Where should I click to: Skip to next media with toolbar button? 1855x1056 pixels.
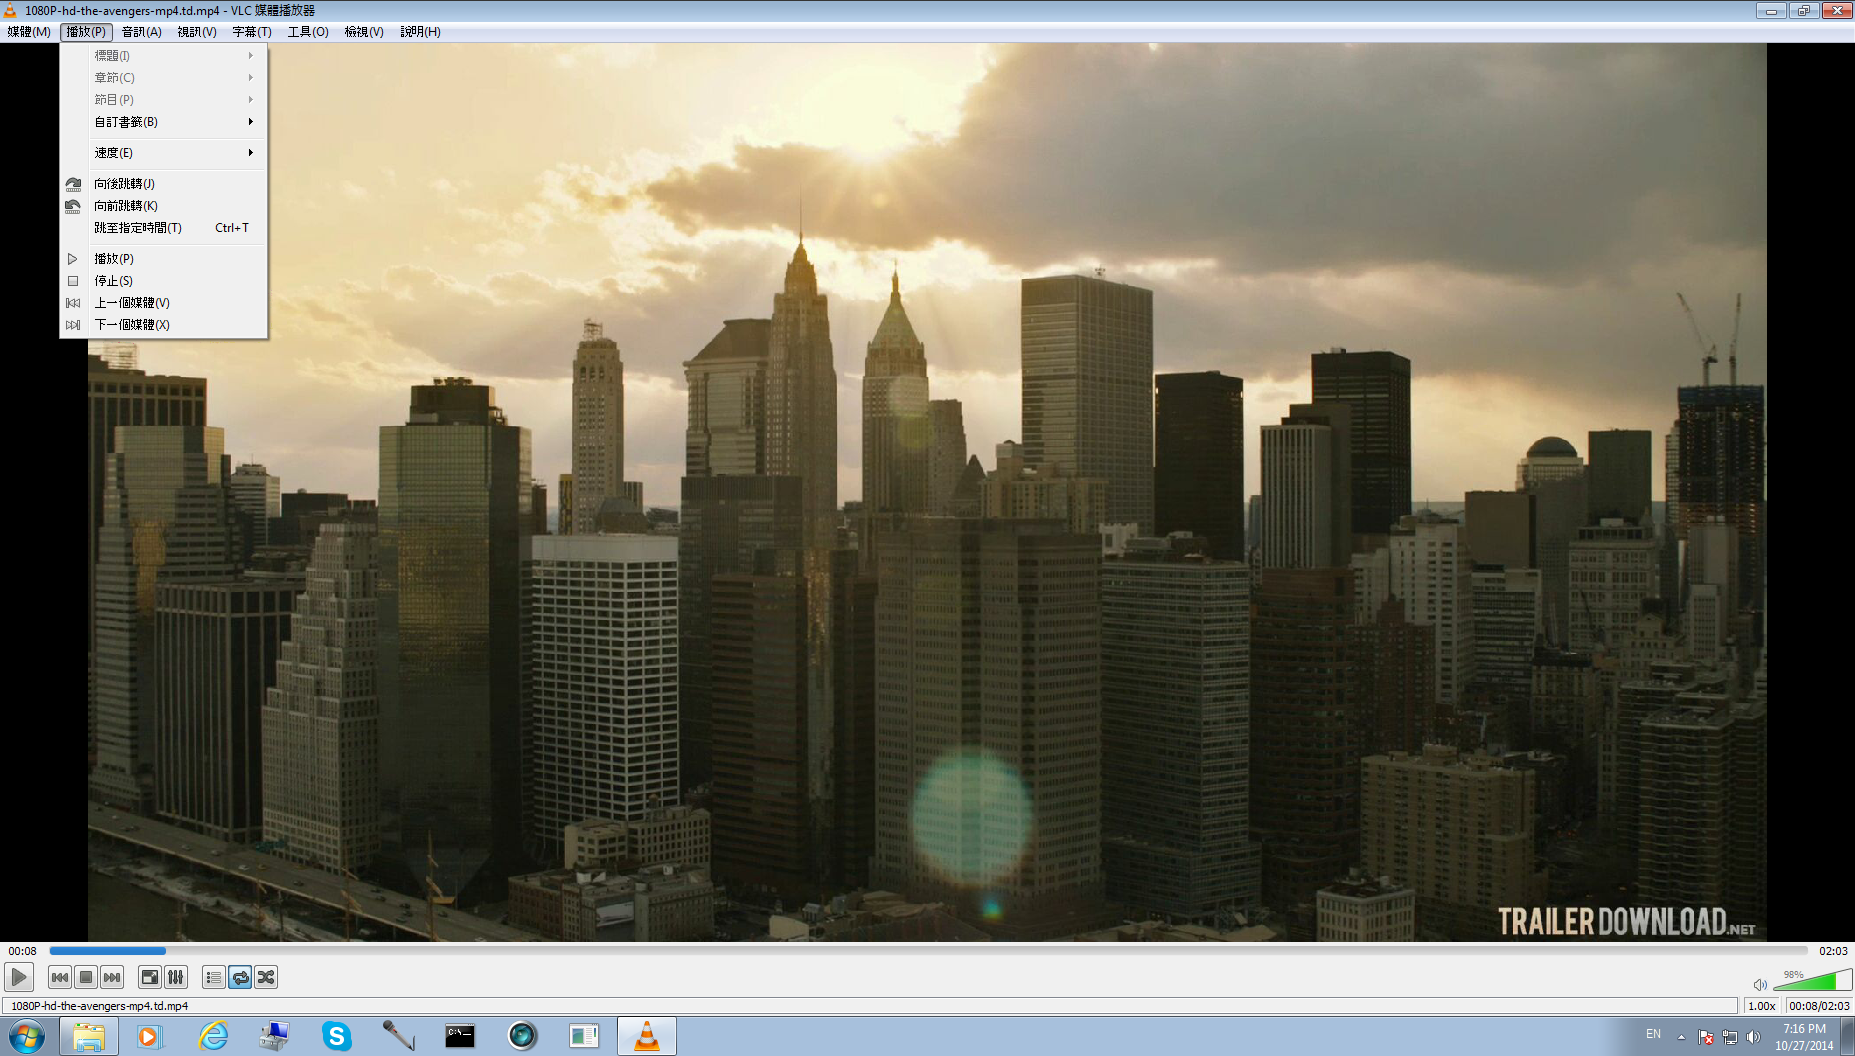[x=112, y=977]
